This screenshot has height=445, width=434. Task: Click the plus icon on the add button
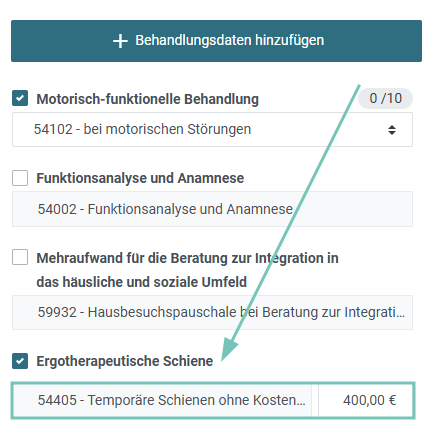coord(120,41)
